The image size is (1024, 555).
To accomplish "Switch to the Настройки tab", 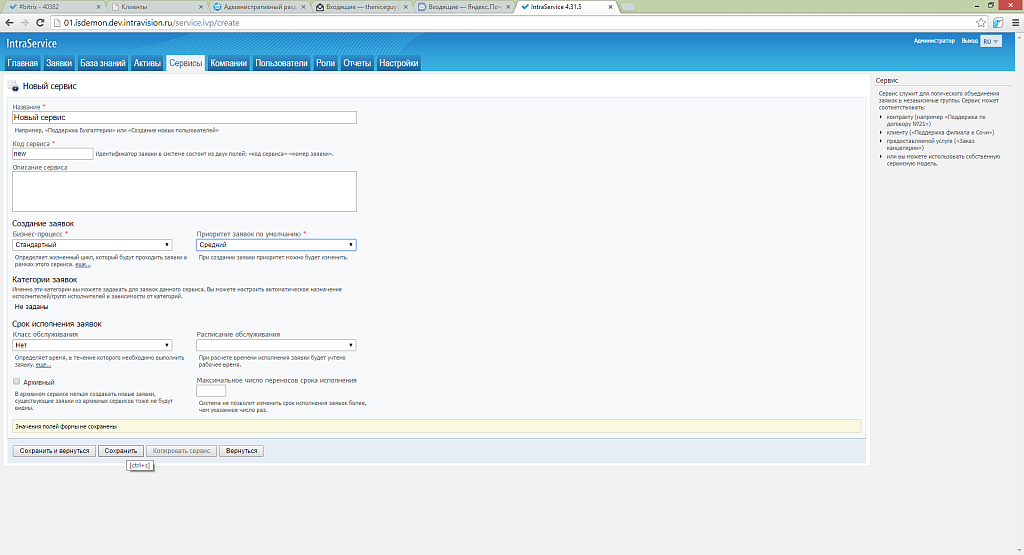I will pos(399,63).
